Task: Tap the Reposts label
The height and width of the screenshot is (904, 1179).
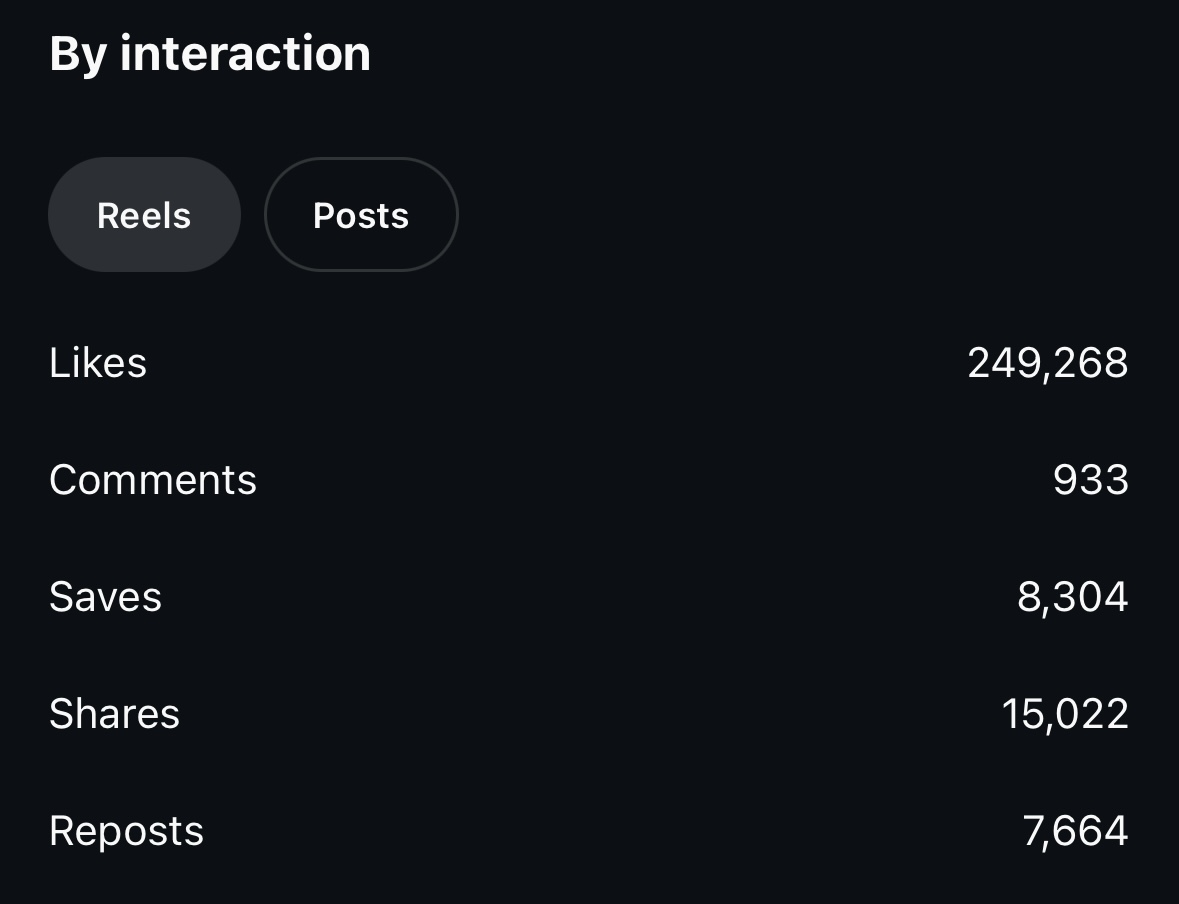Action: (126, 831)
